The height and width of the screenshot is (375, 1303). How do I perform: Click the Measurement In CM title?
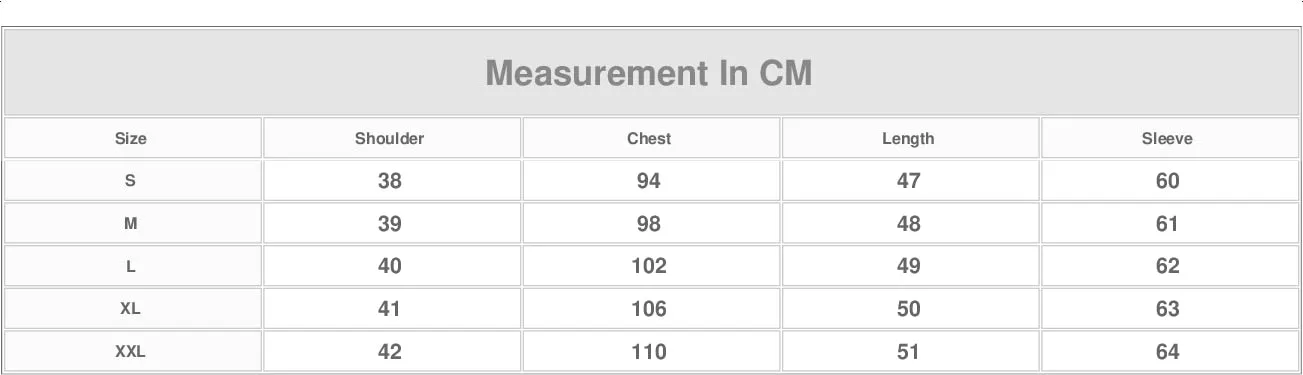(x=649, y=73)
